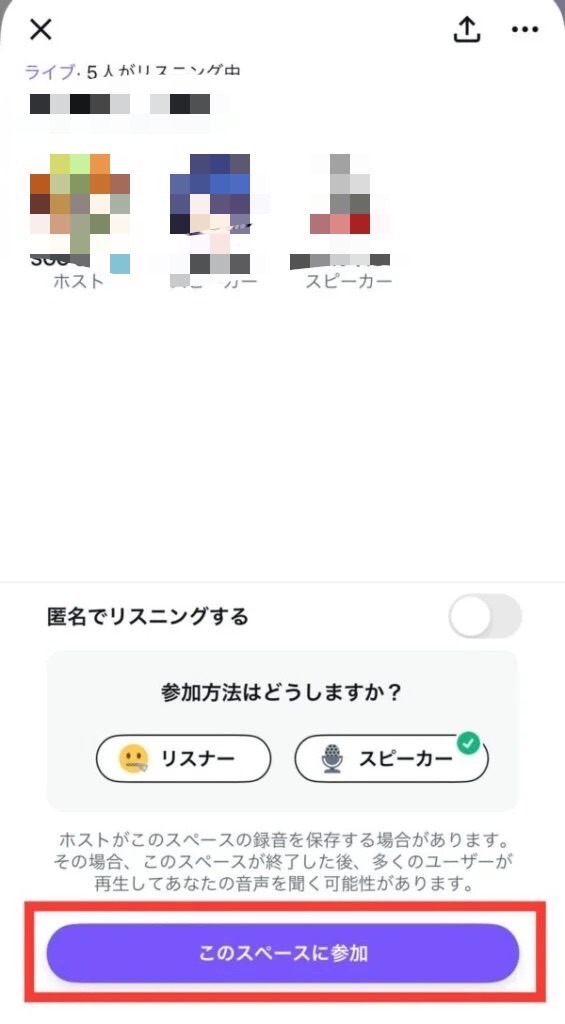Toggle the 匿名でリスニングする switch
Viewport: 565px width, 1024px height.
coord(485,616)
